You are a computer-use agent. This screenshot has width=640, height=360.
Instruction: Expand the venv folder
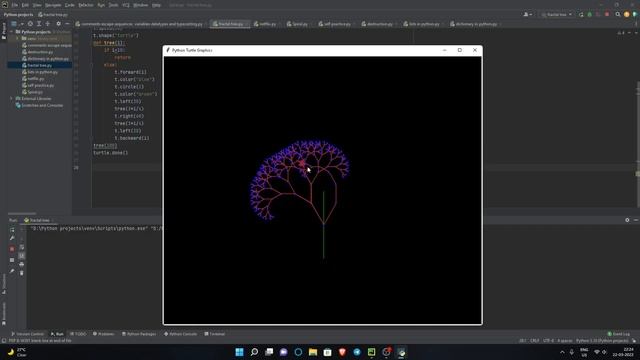pos(18,38)
